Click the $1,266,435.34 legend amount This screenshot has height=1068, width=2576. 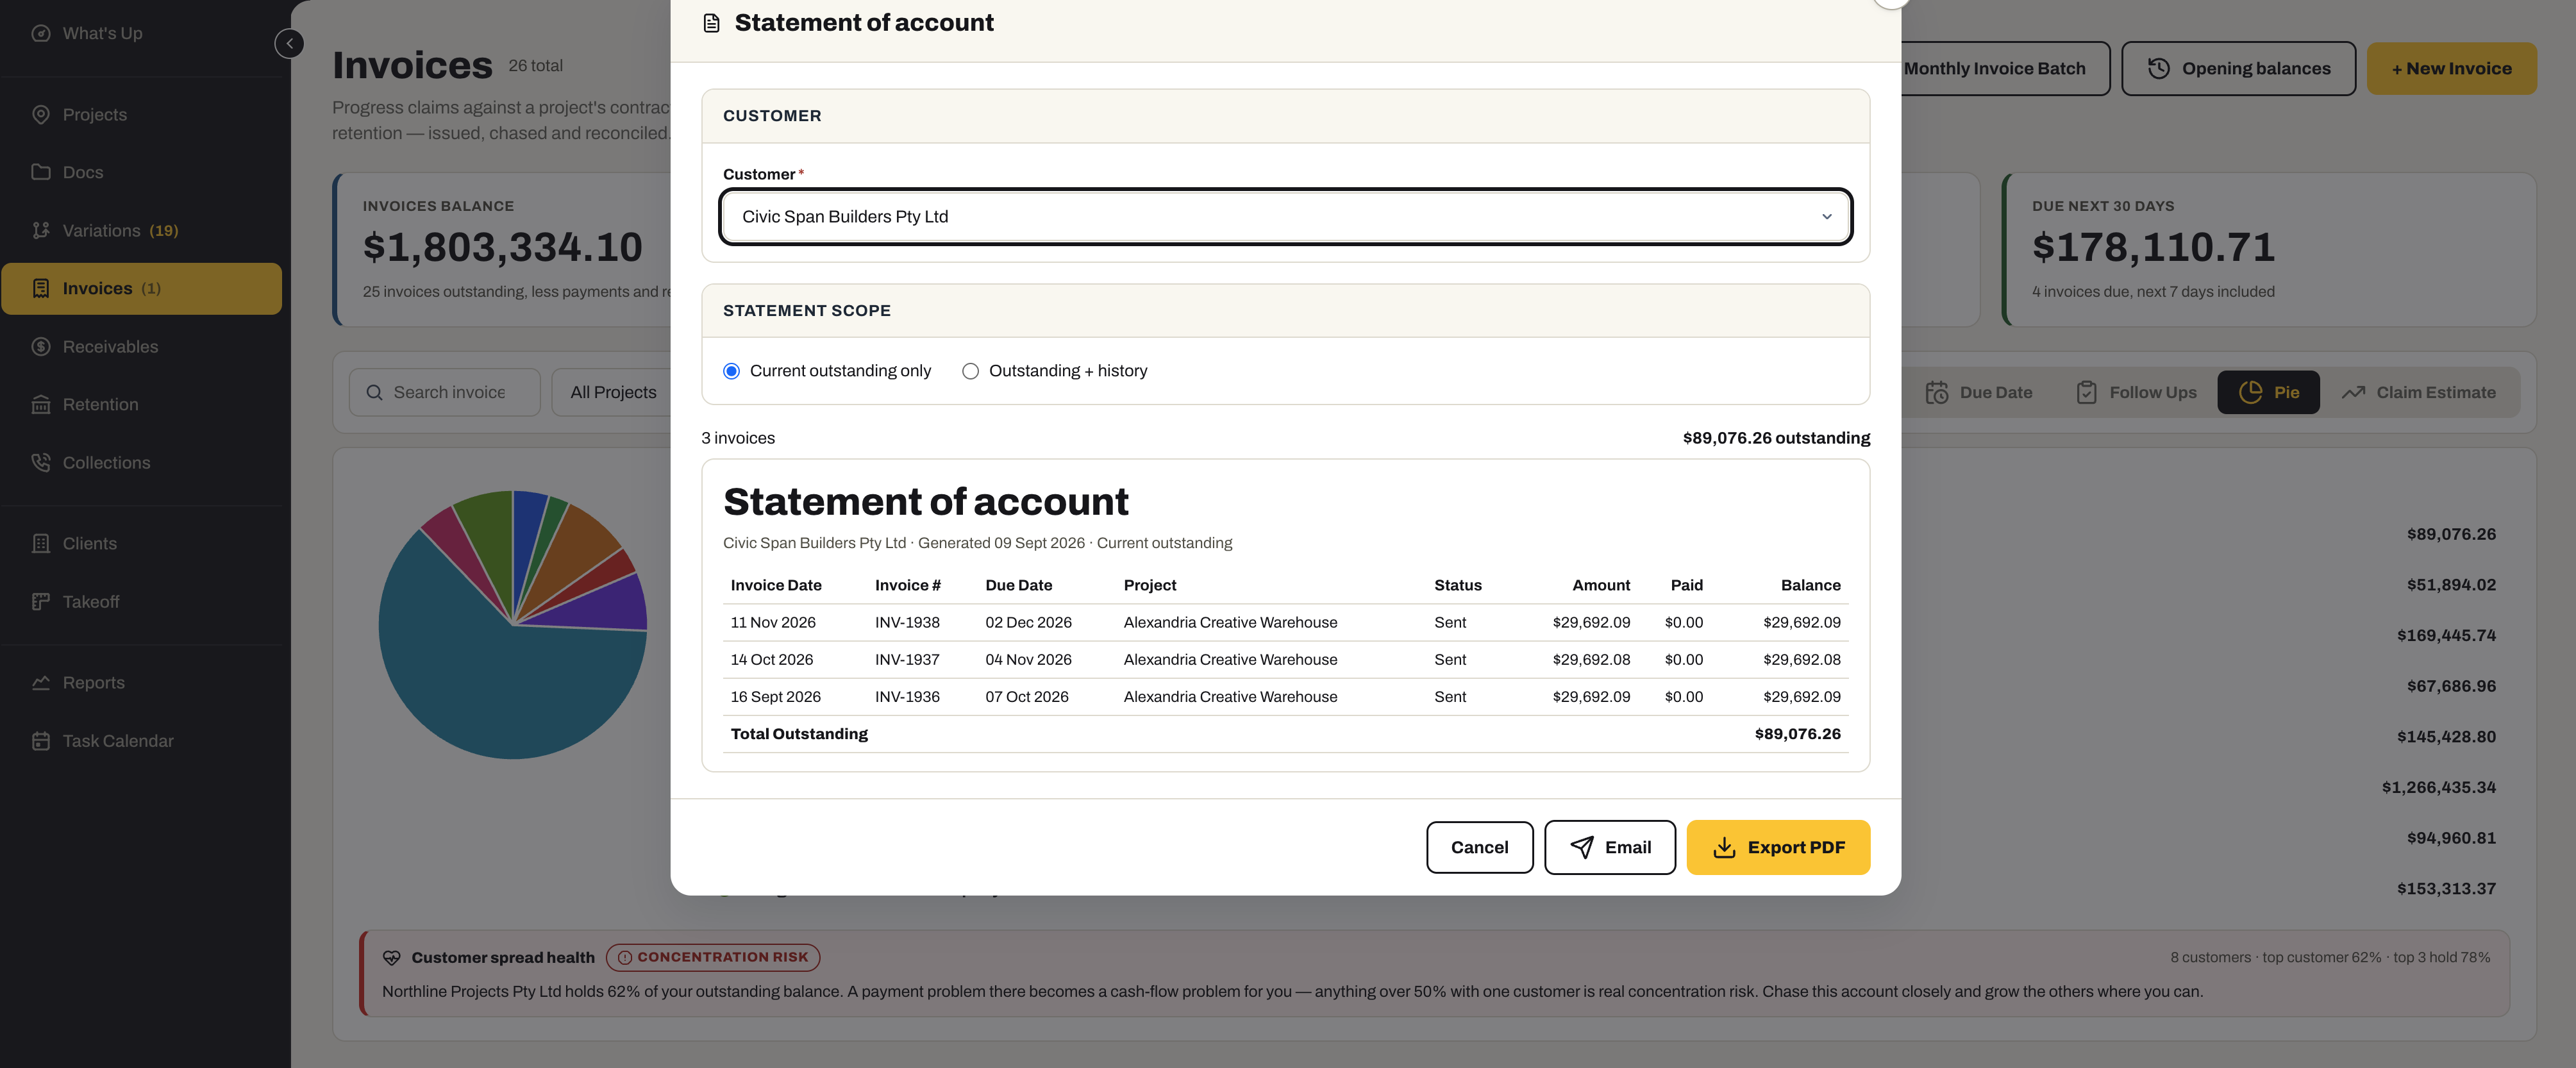(x=2438, y=788)
